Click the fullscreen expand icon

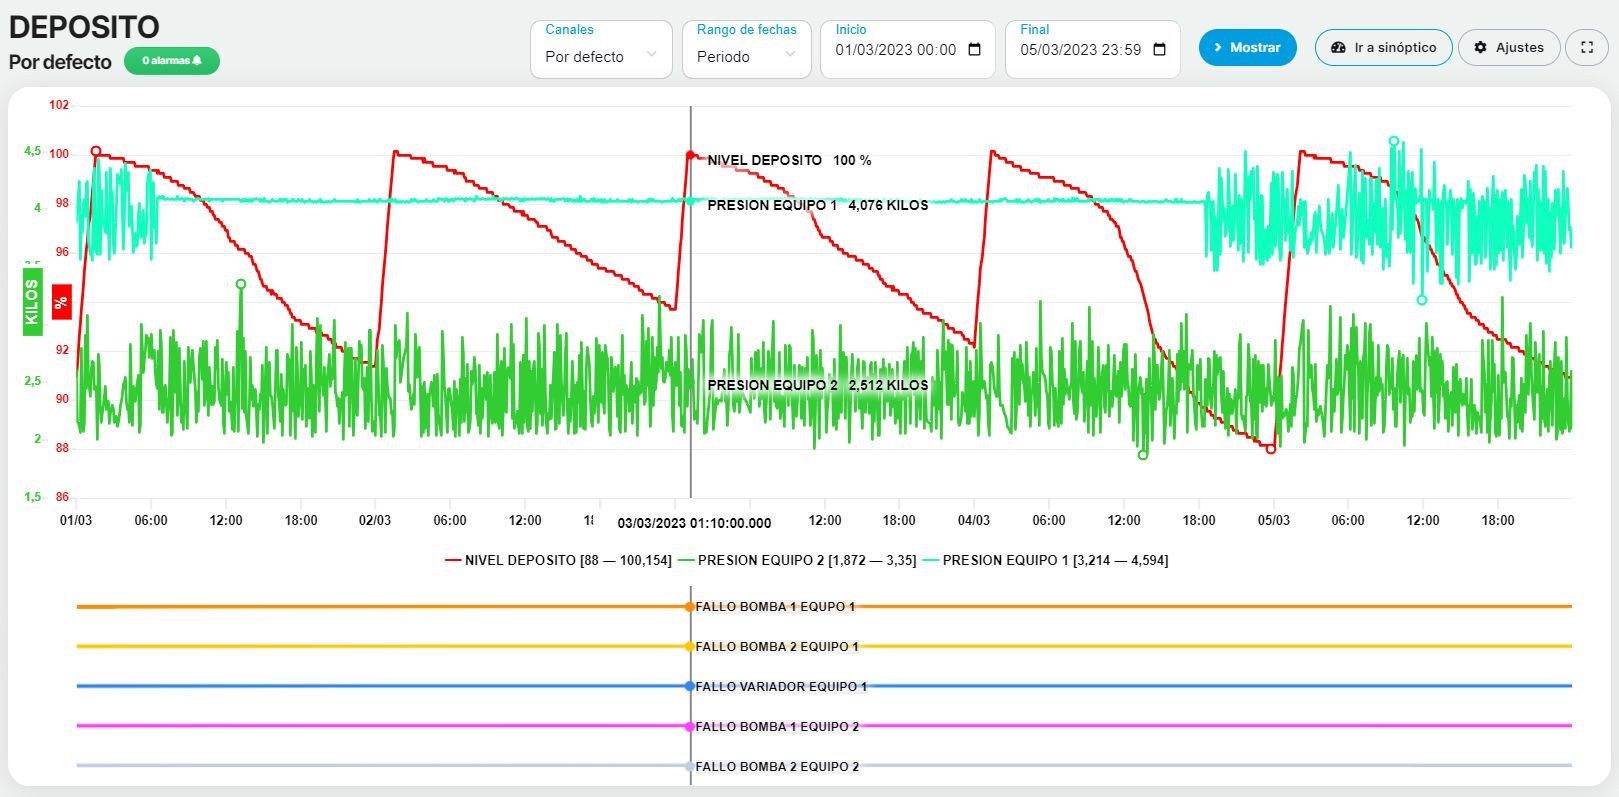1586,47
